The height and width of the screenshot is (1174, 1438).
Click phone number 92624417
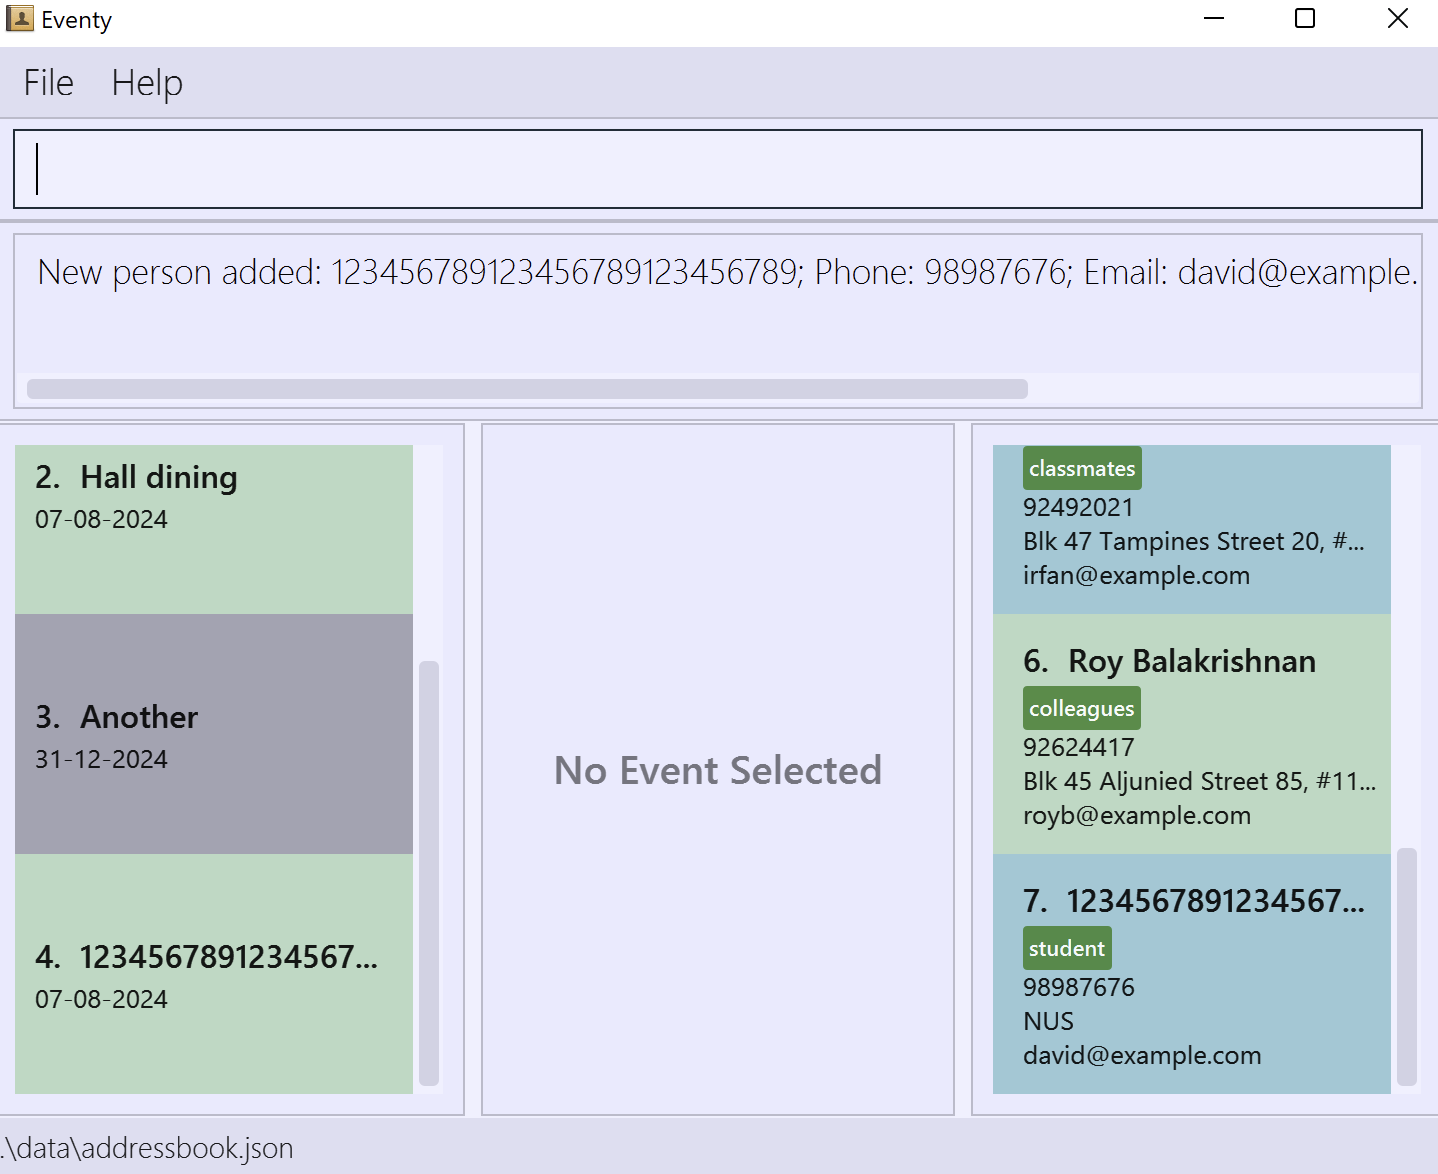[1079, 748]
